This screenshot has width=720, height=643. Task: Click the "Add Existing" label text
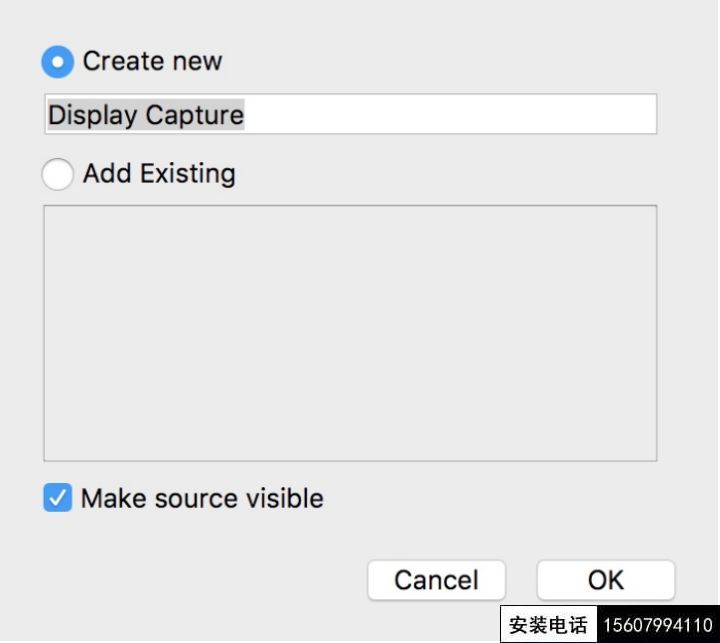pos(159,174)
